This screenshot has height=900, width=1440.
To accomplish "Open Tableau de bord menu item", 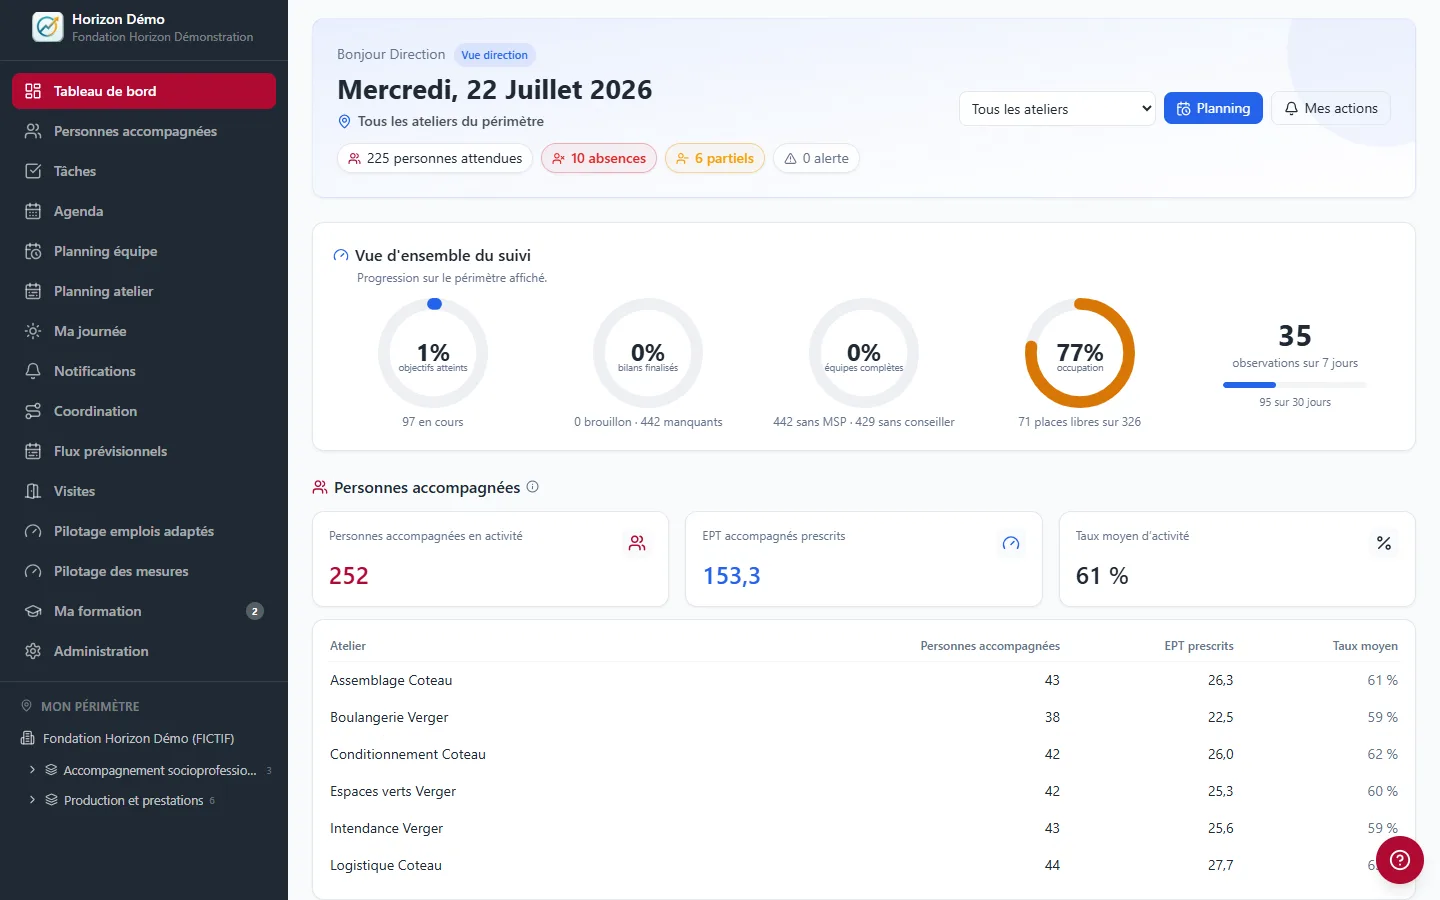I will tap(144, 91).
